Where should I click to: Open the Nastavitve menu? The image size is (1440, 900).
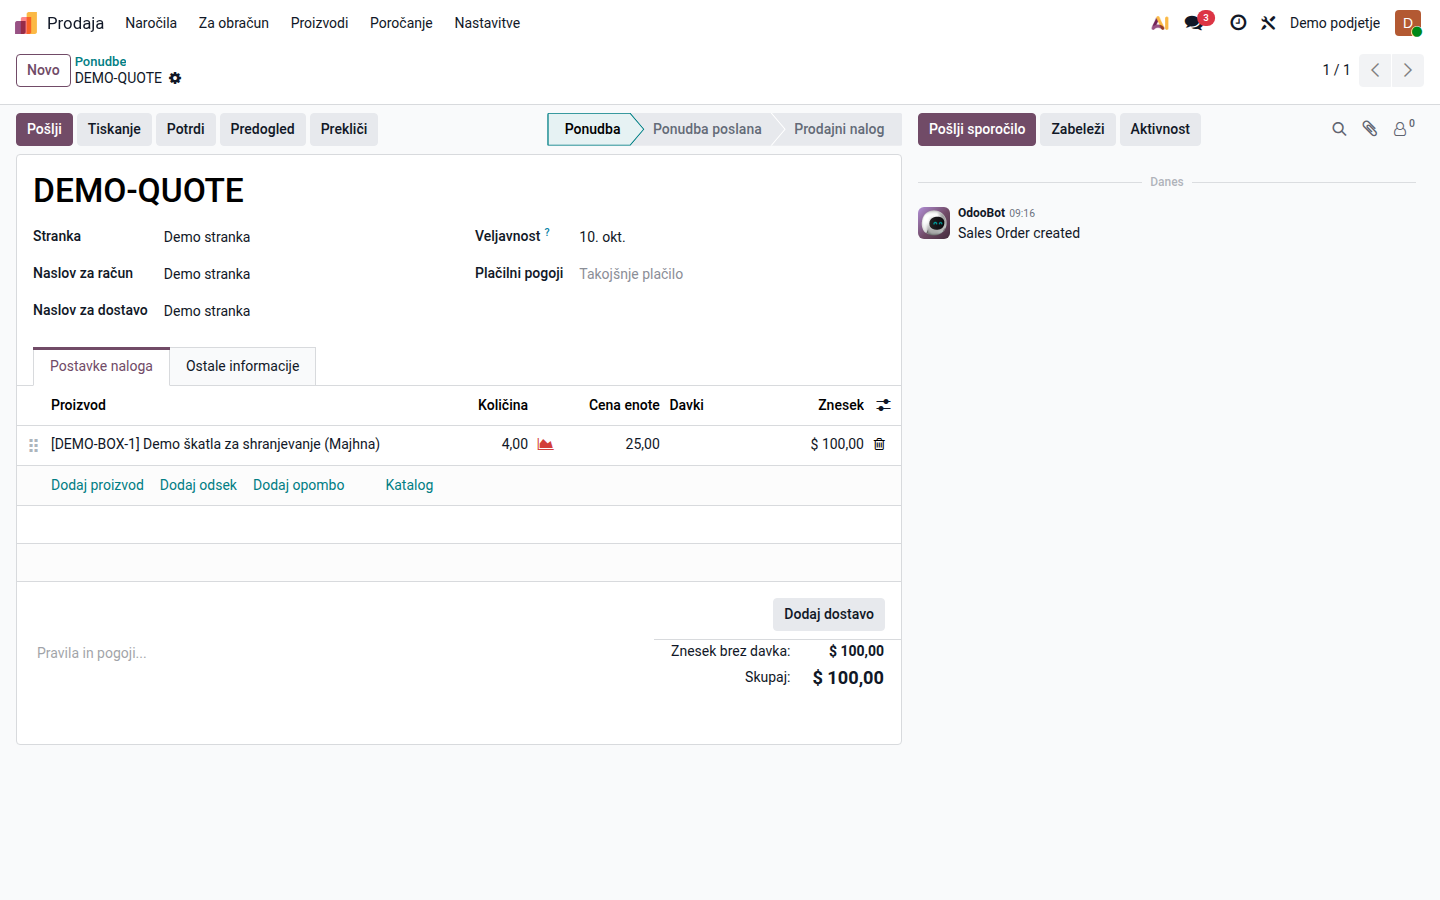click(x=487, y=23)
